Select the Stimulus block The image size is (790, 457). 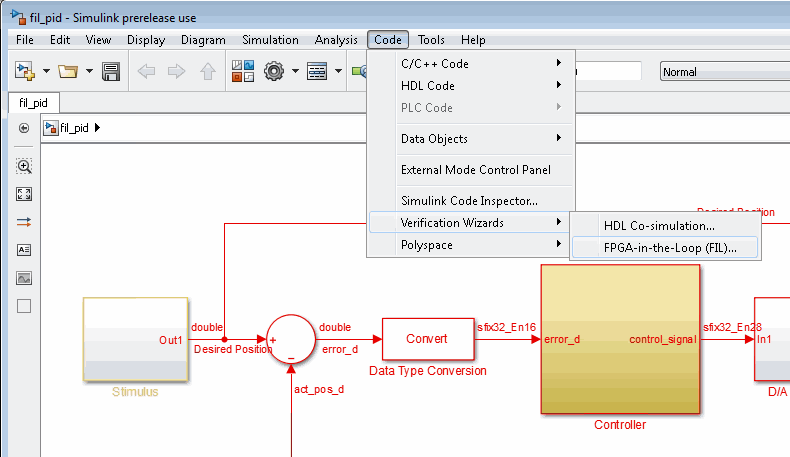click(136, 339)
